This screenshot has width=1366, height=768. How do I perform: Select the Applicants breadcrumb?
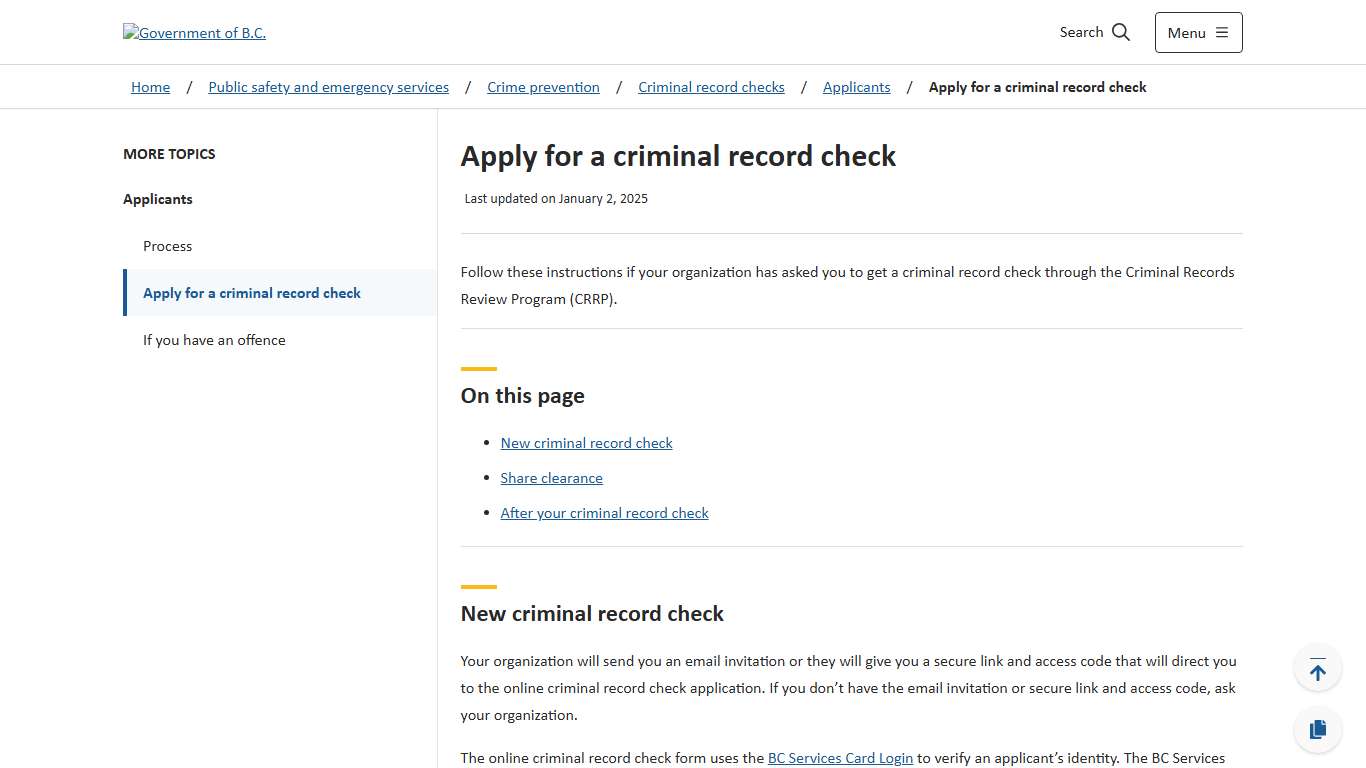pyautogui.click(x=856, y=87)
